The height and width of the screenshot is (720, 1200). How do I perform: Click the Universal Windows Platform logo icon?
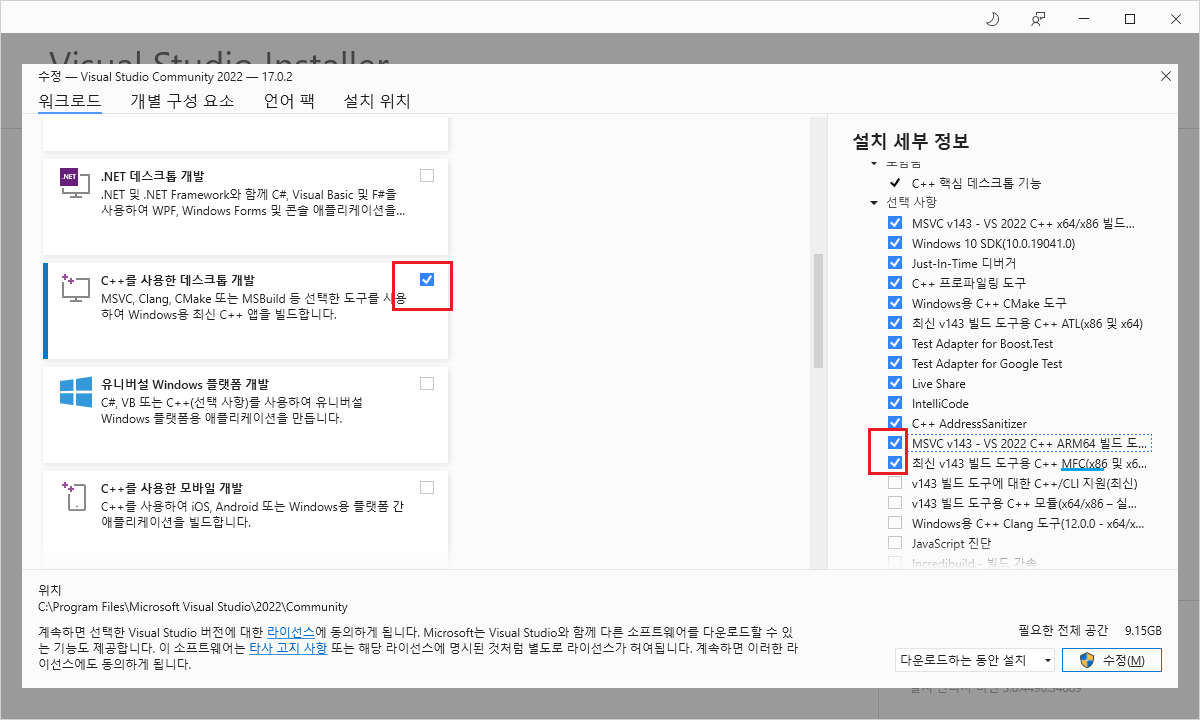pyautogui.click(x=75, y=392)
